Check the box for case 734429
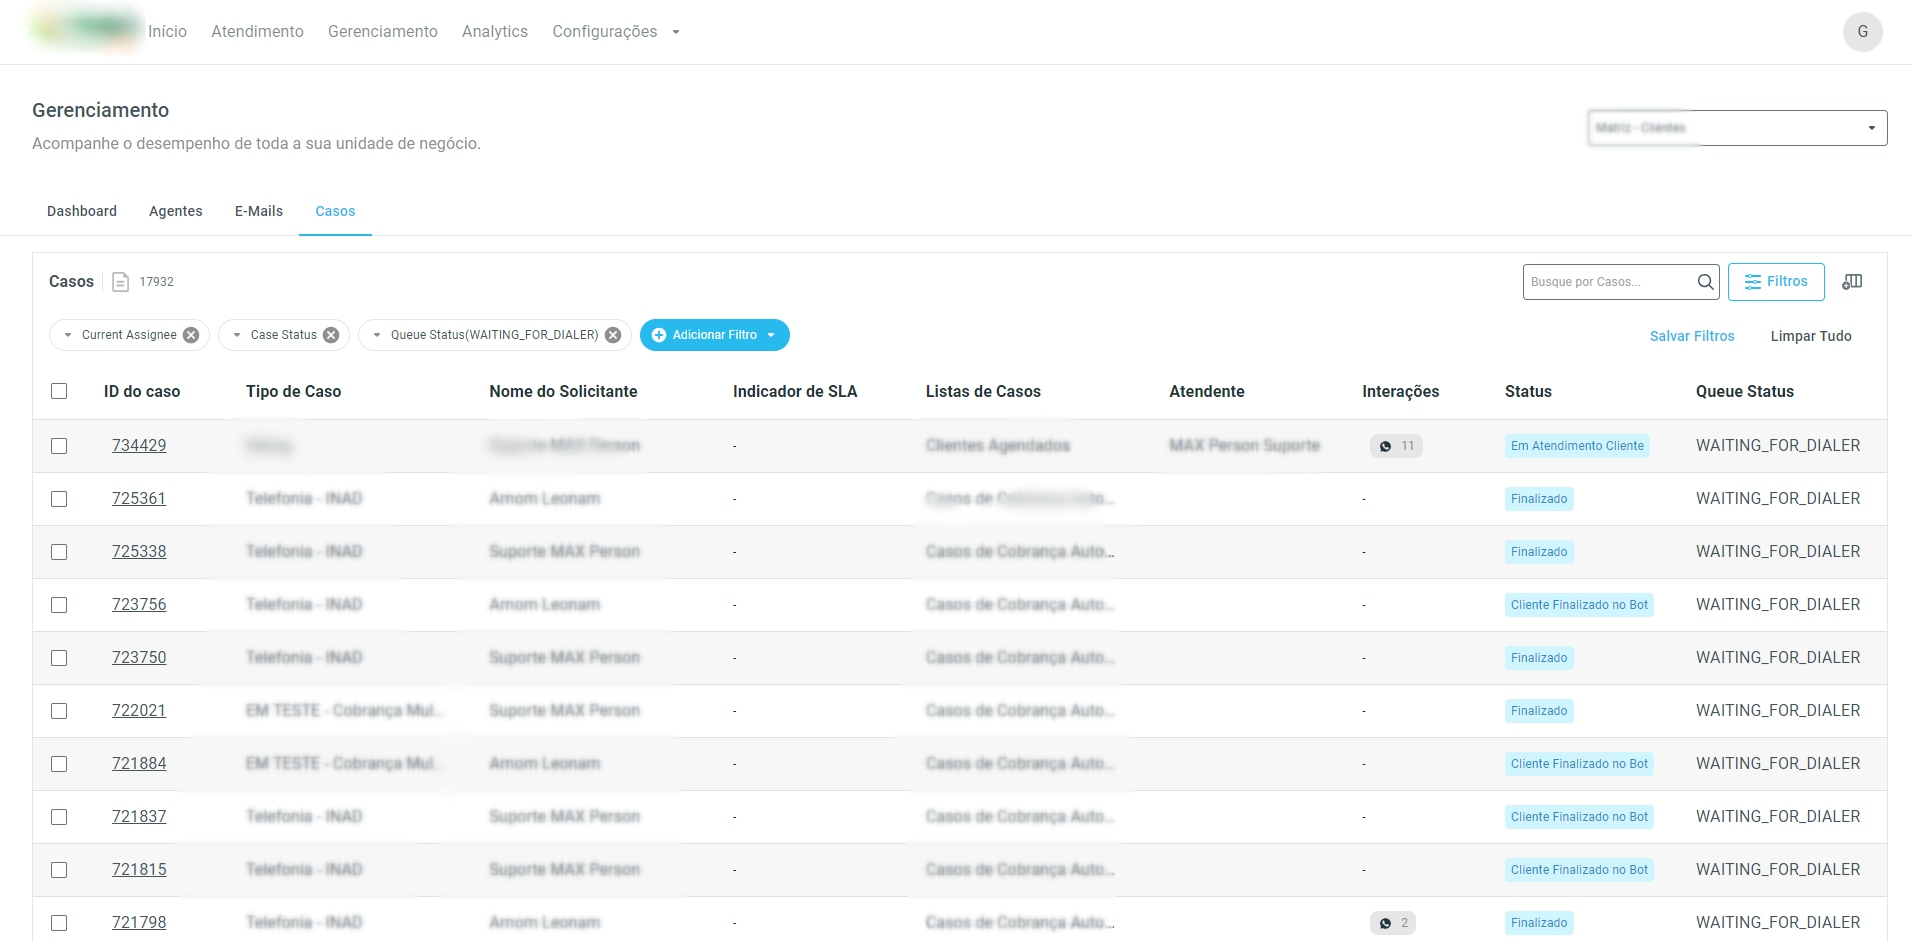The image size is (1912, 942). (59, 446)
